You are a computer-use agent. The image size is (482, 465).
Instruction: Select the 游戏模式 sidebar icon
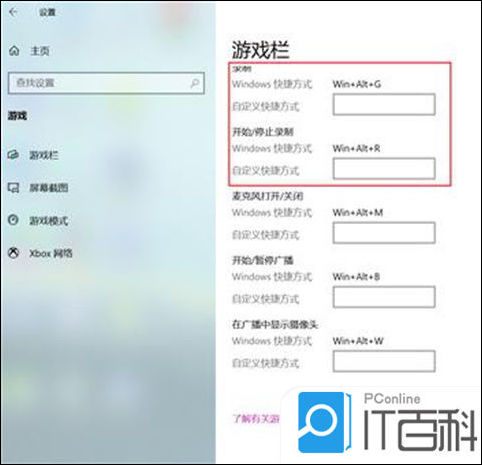pyautogui.click(x=13, y=220)
